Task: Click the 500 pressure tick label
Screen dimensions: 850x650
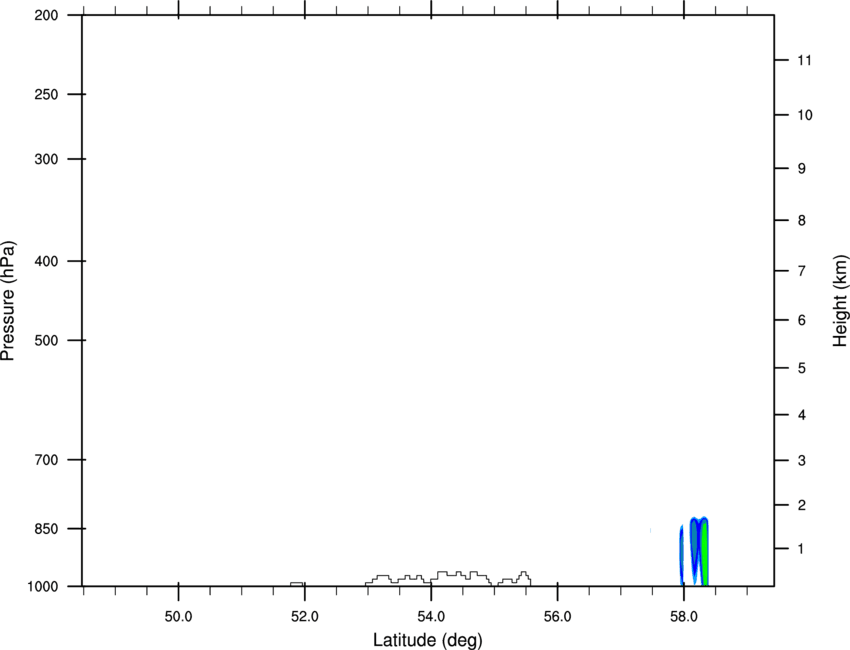Action: tap(46, 340)
